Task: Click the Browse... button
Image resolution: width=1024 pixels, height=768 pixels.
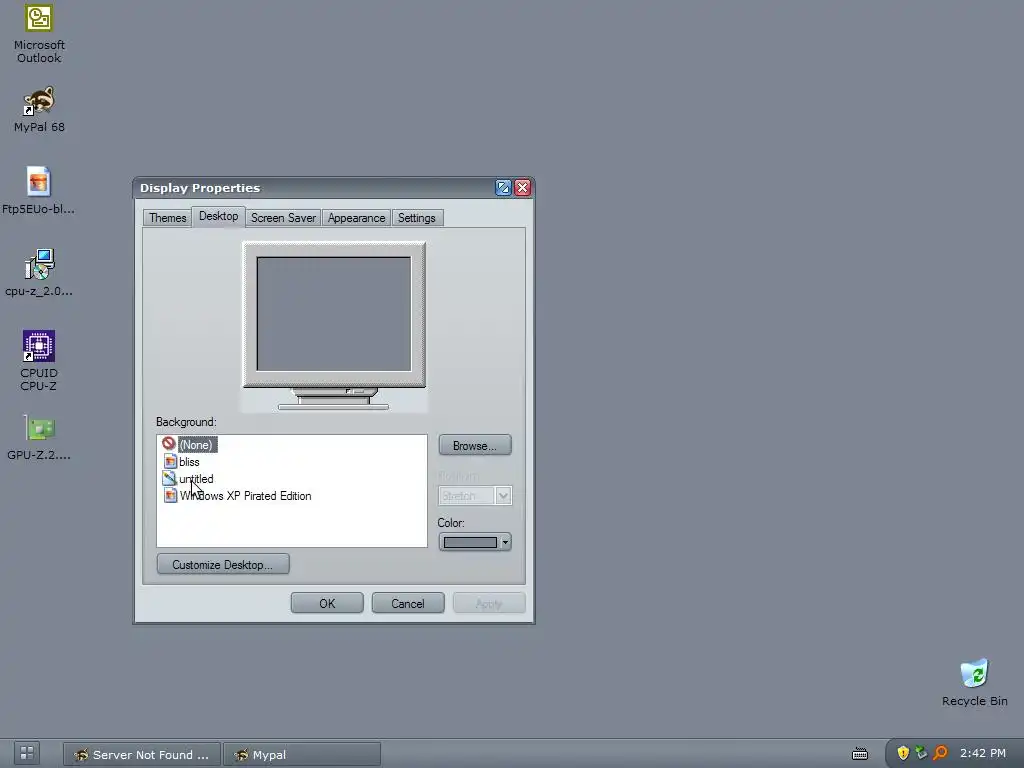Action: [475, 445]
